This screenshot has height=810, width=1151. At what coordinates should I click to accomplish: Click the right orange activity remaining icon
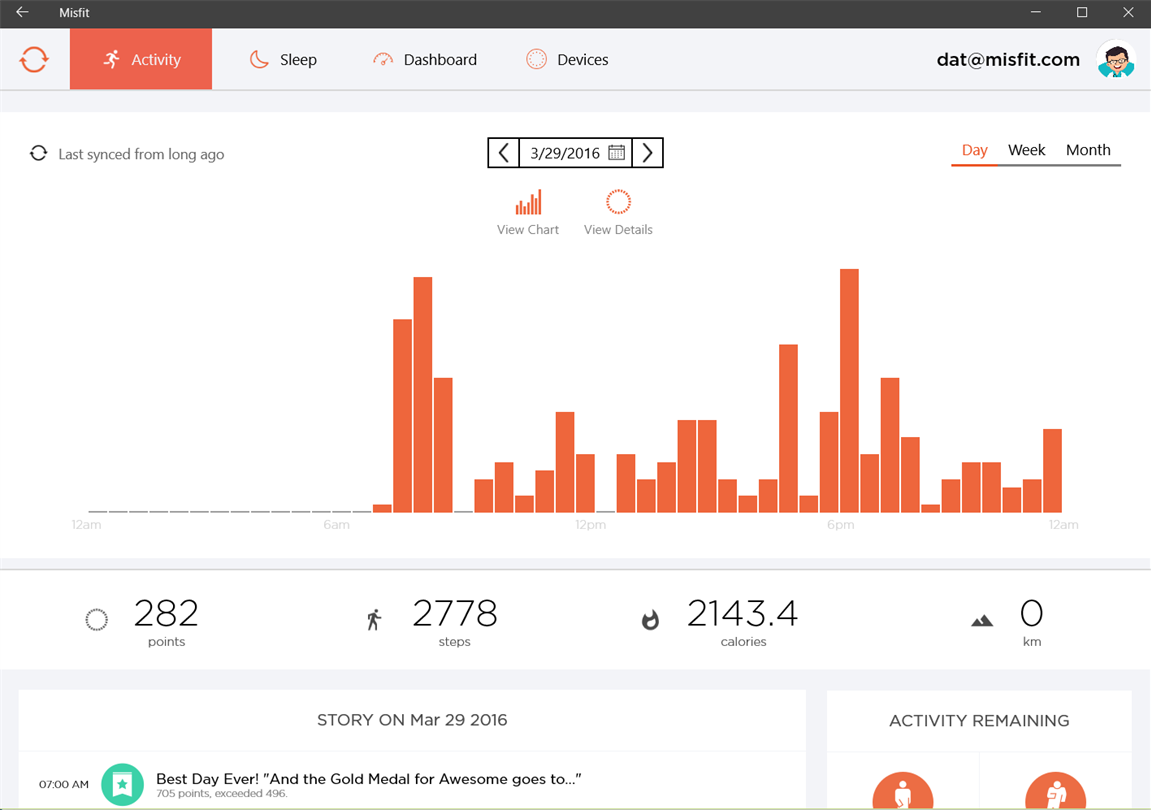pos(1056,792)
